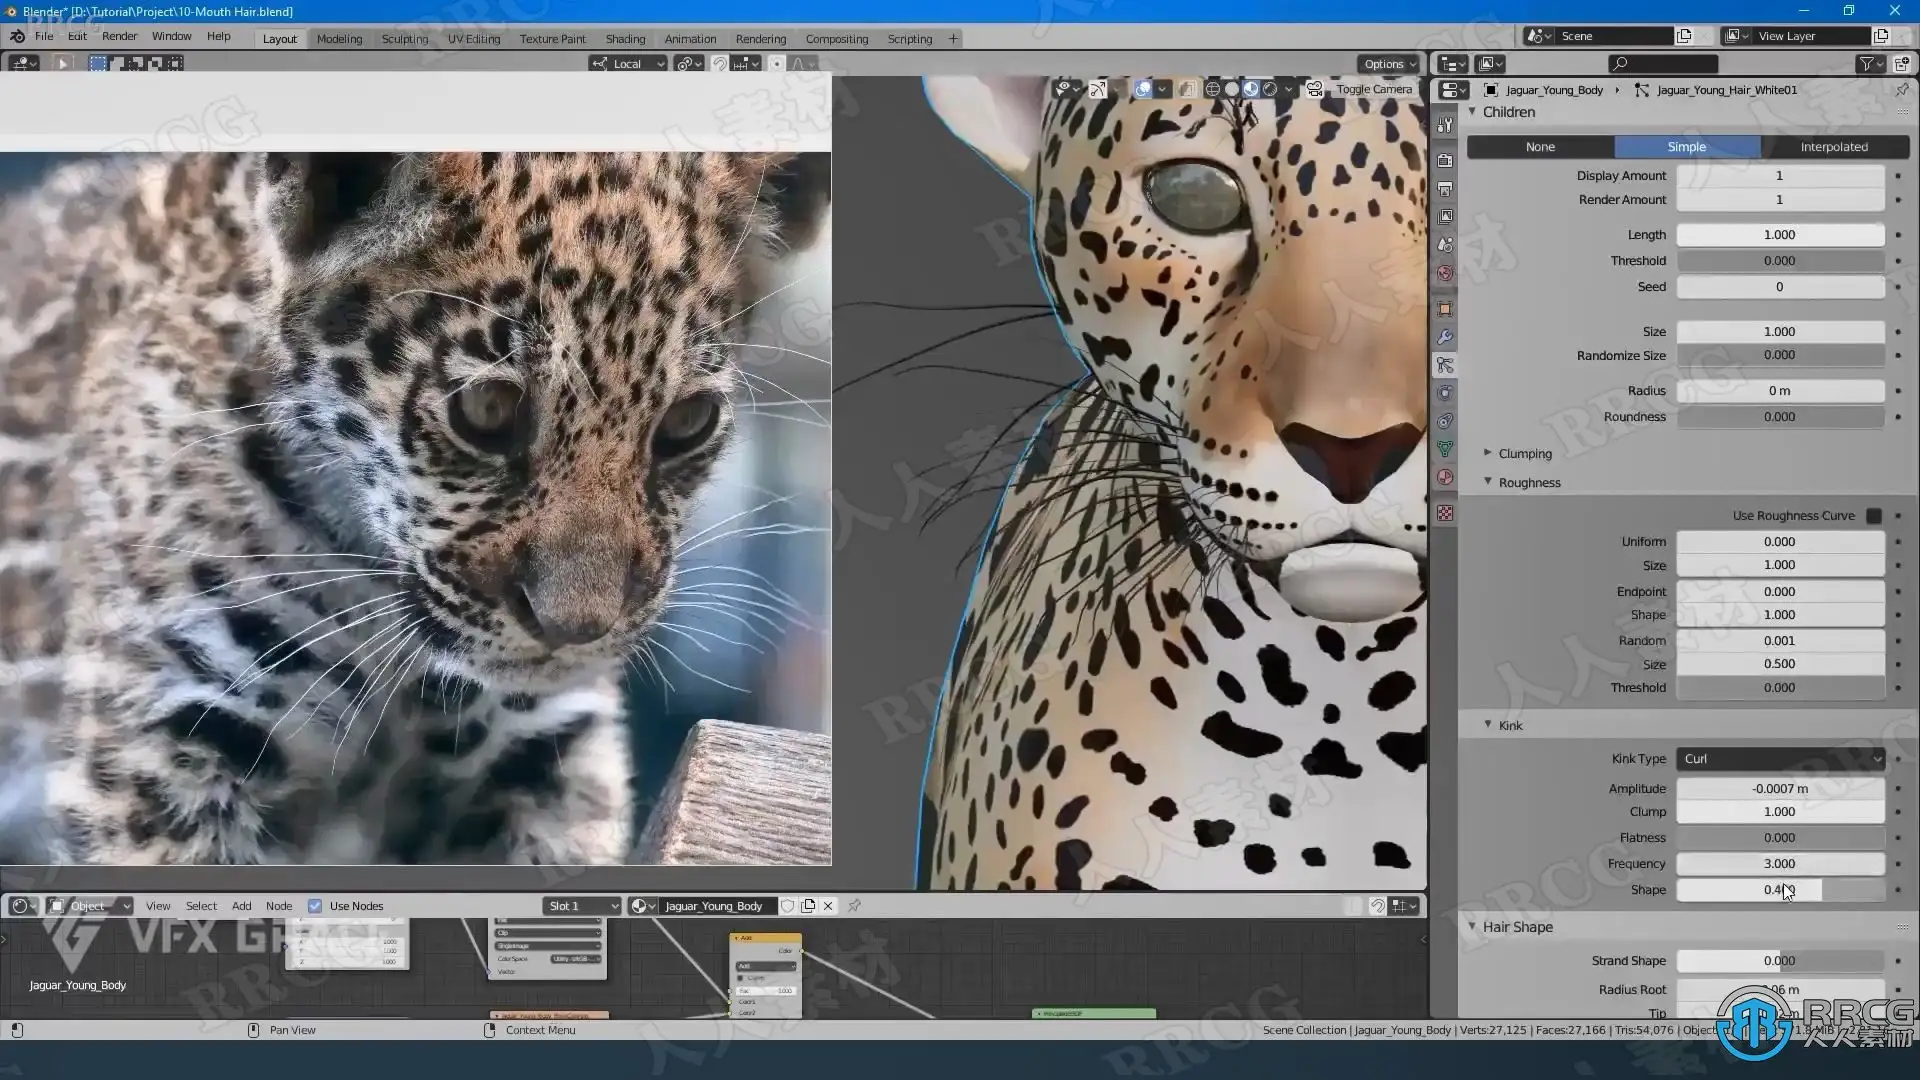
Task: Open the Render menu
Action: pyautogui.click(x=119, y=36)
